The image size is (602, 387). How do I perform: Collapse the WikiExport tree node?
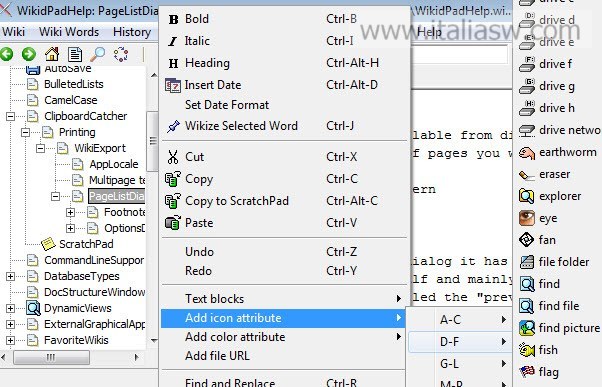(40, 148)
